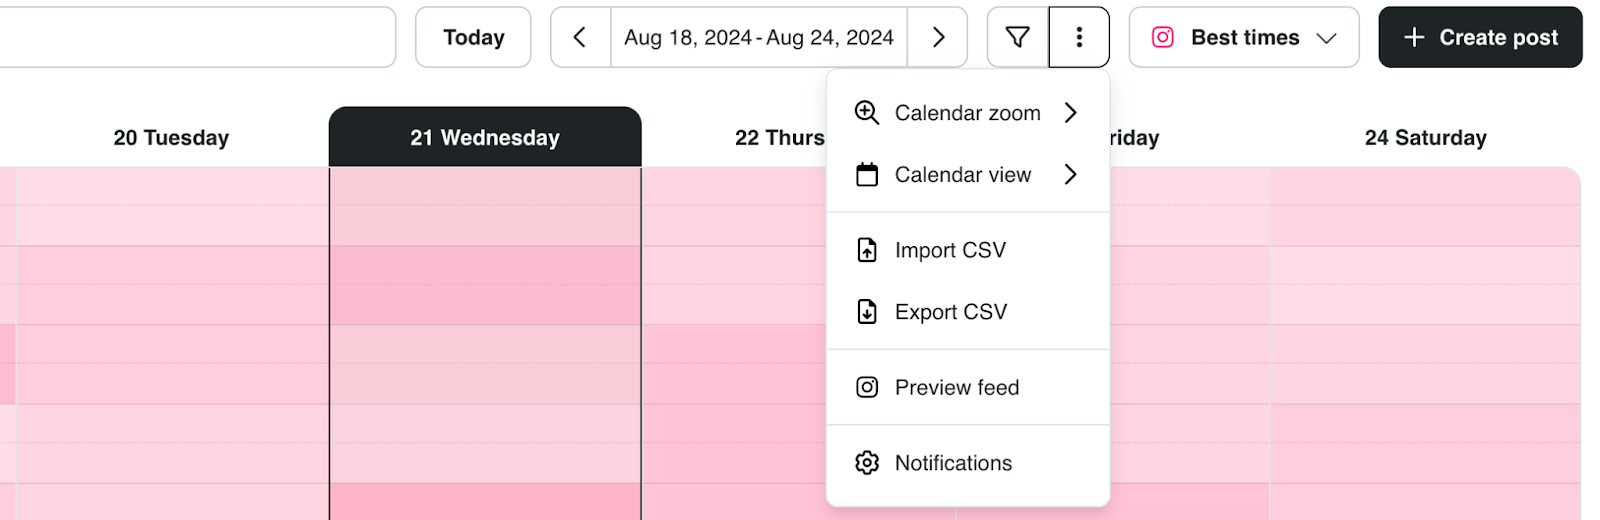Viewport: 1600px width, 520px height.
Task: Click the calendar icon for Calendar view
Action: [867, 175]
